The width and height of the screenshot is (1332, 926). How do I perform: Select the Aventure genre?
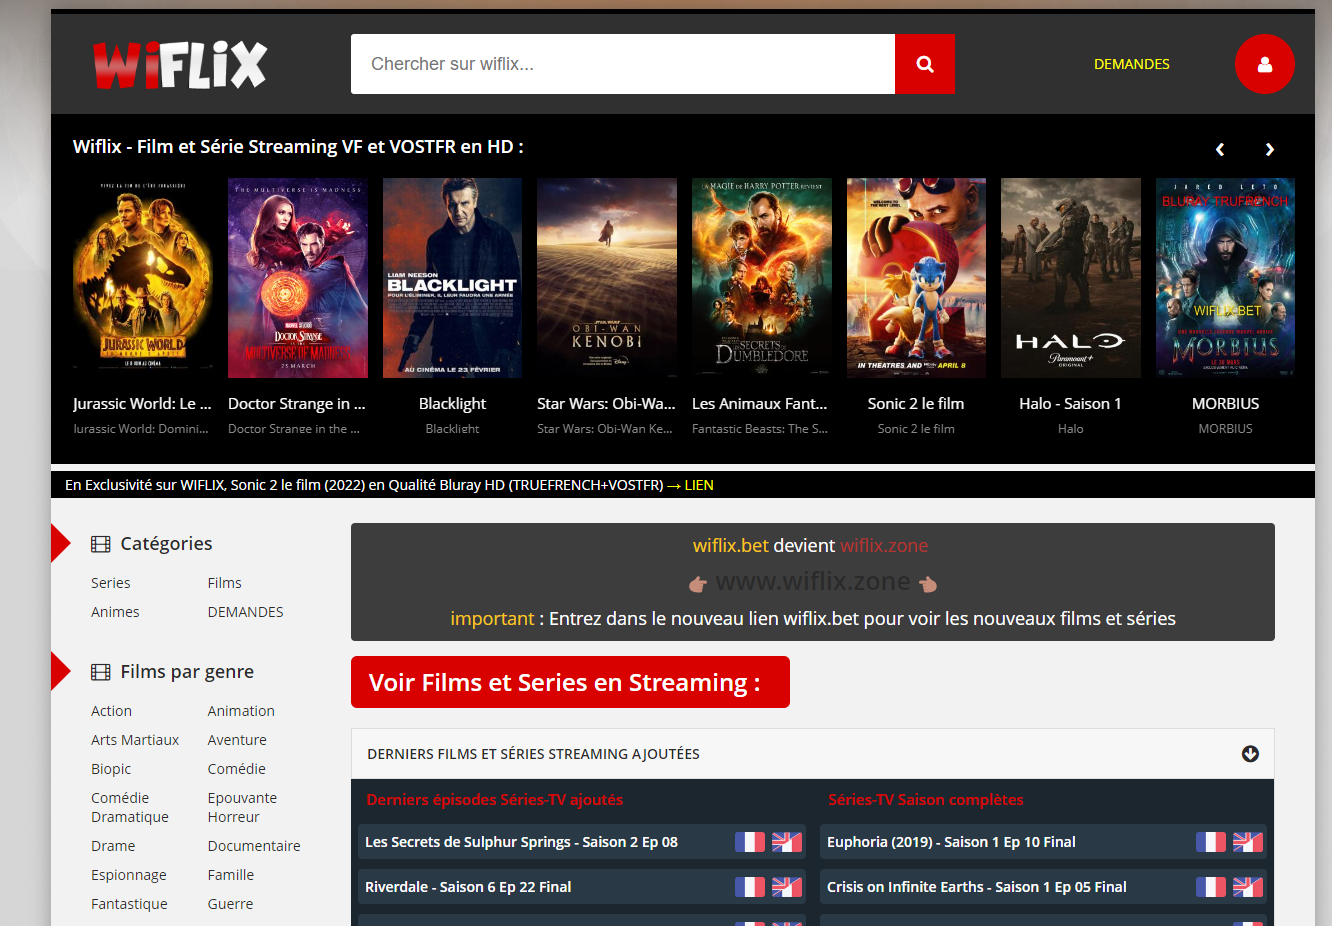(x=237, y=740)
